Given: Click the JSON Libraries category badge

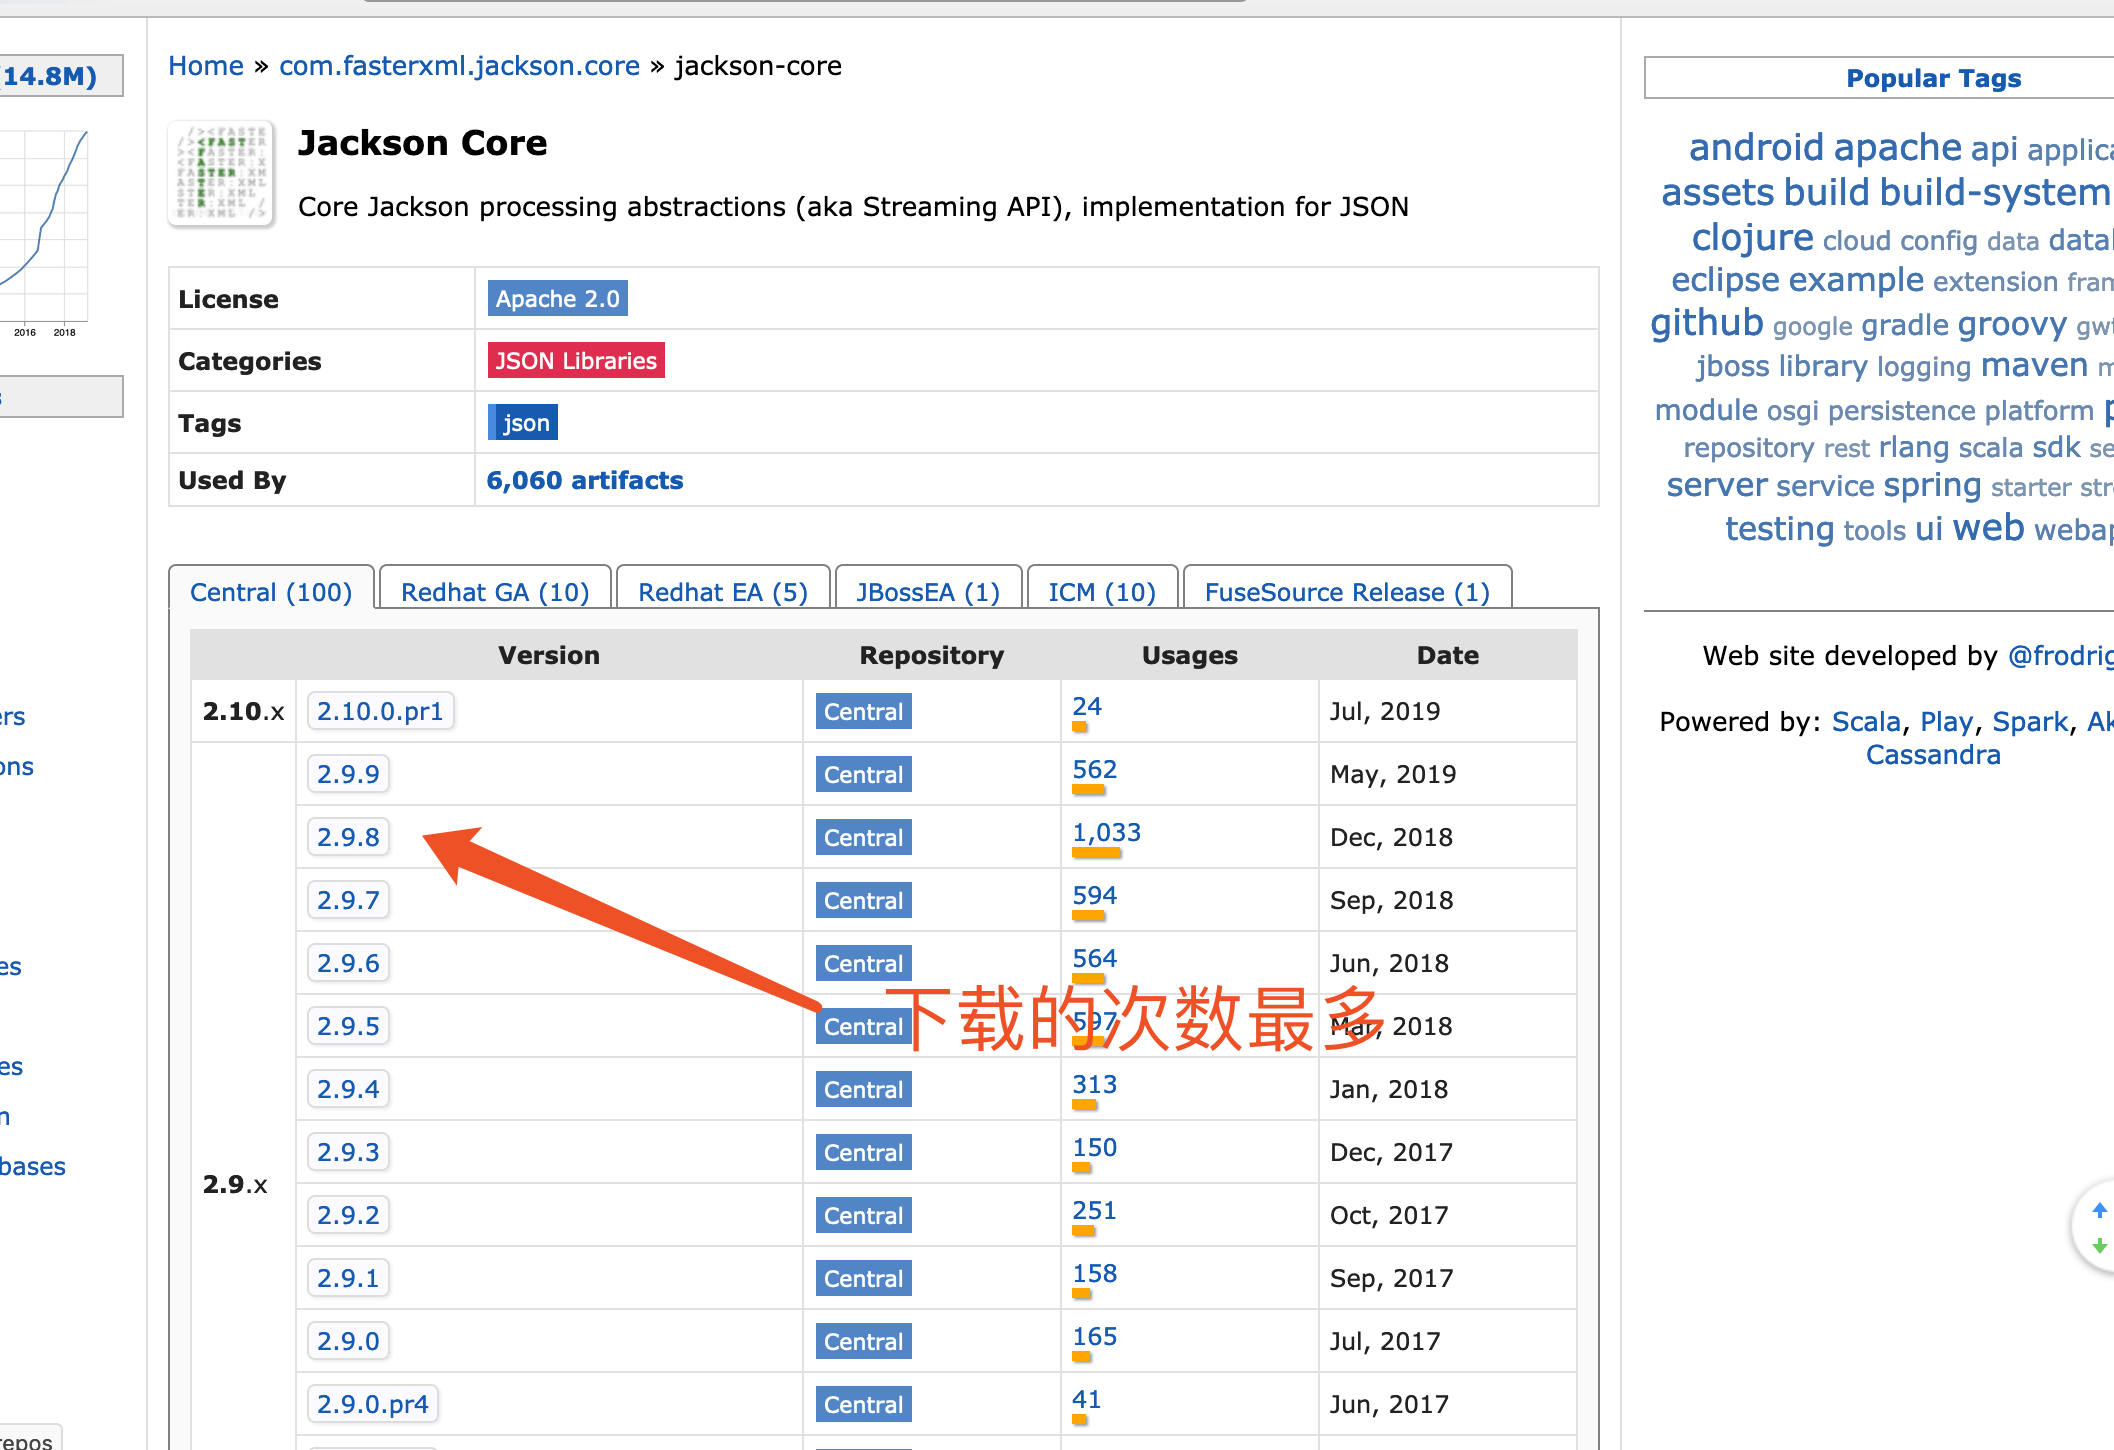Looking at the screenshot, I should pyautogui.click(x=576, y=360).
